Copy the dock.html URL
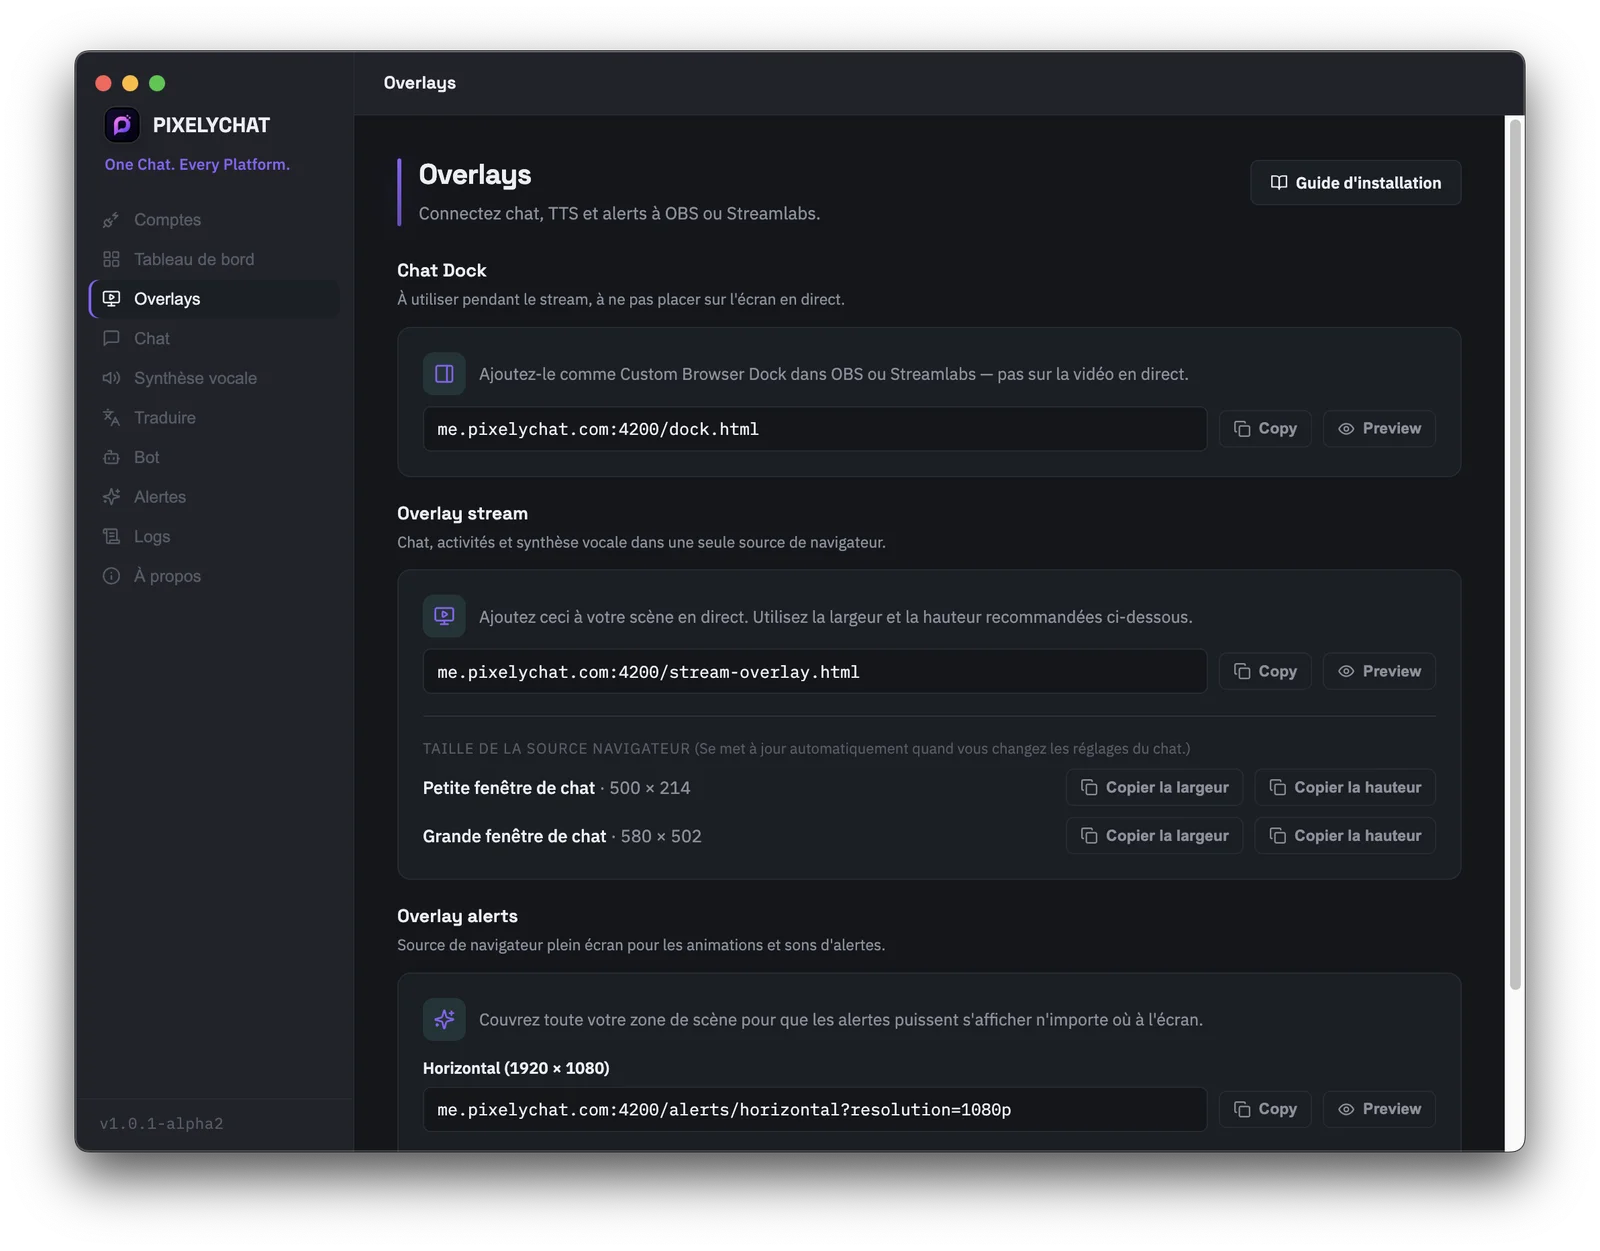This screenshot has width=1600, height=1251. pos(1265,428)
